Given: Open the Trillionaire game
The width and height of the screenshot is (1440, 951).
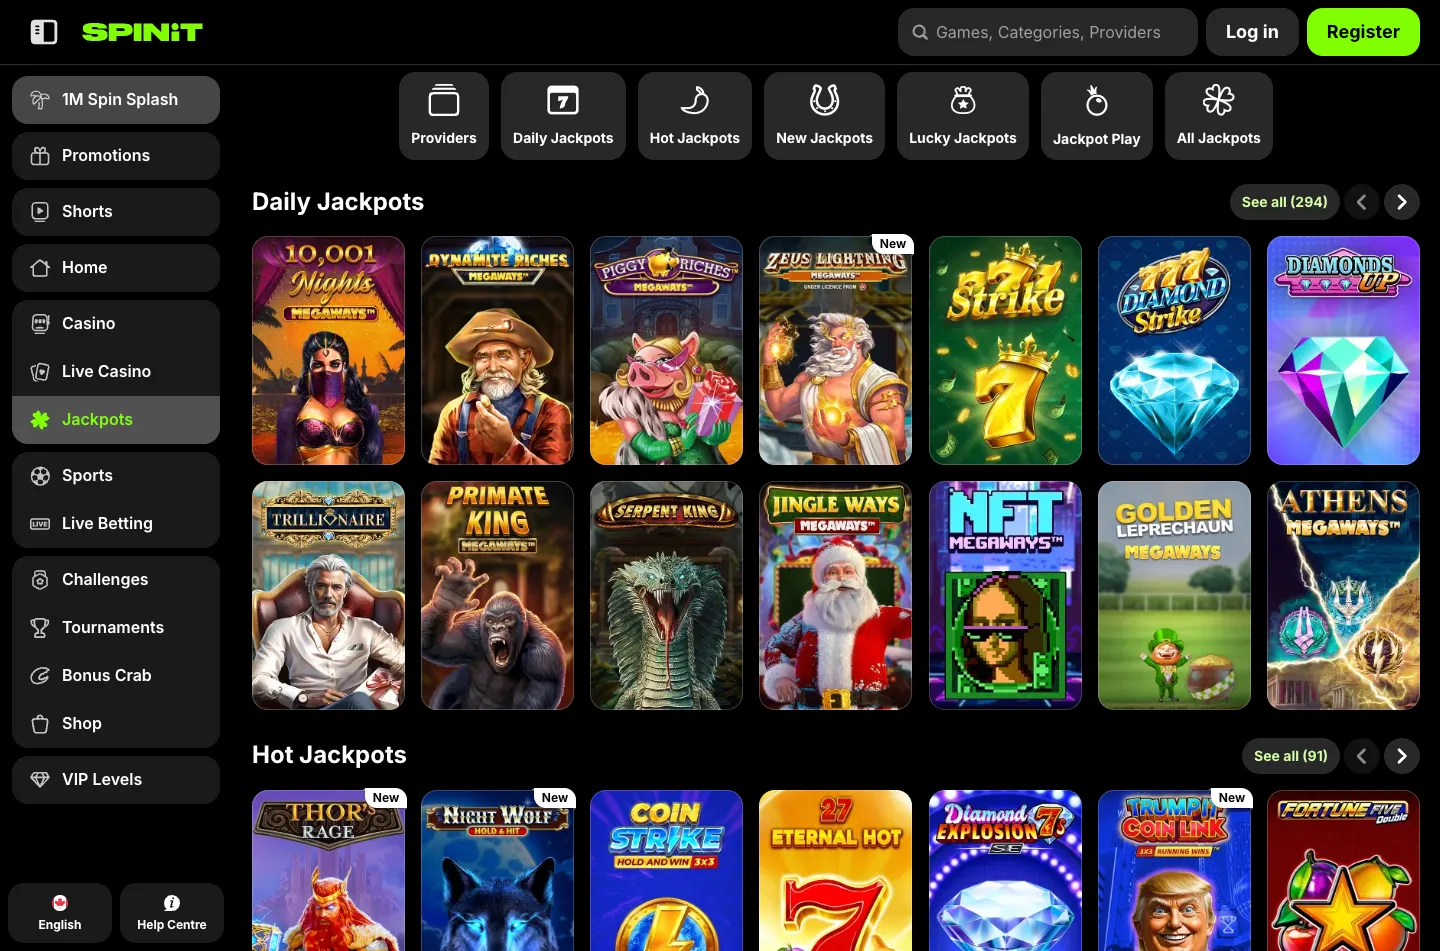Looking at the screenshot, I should pos(328,596).
